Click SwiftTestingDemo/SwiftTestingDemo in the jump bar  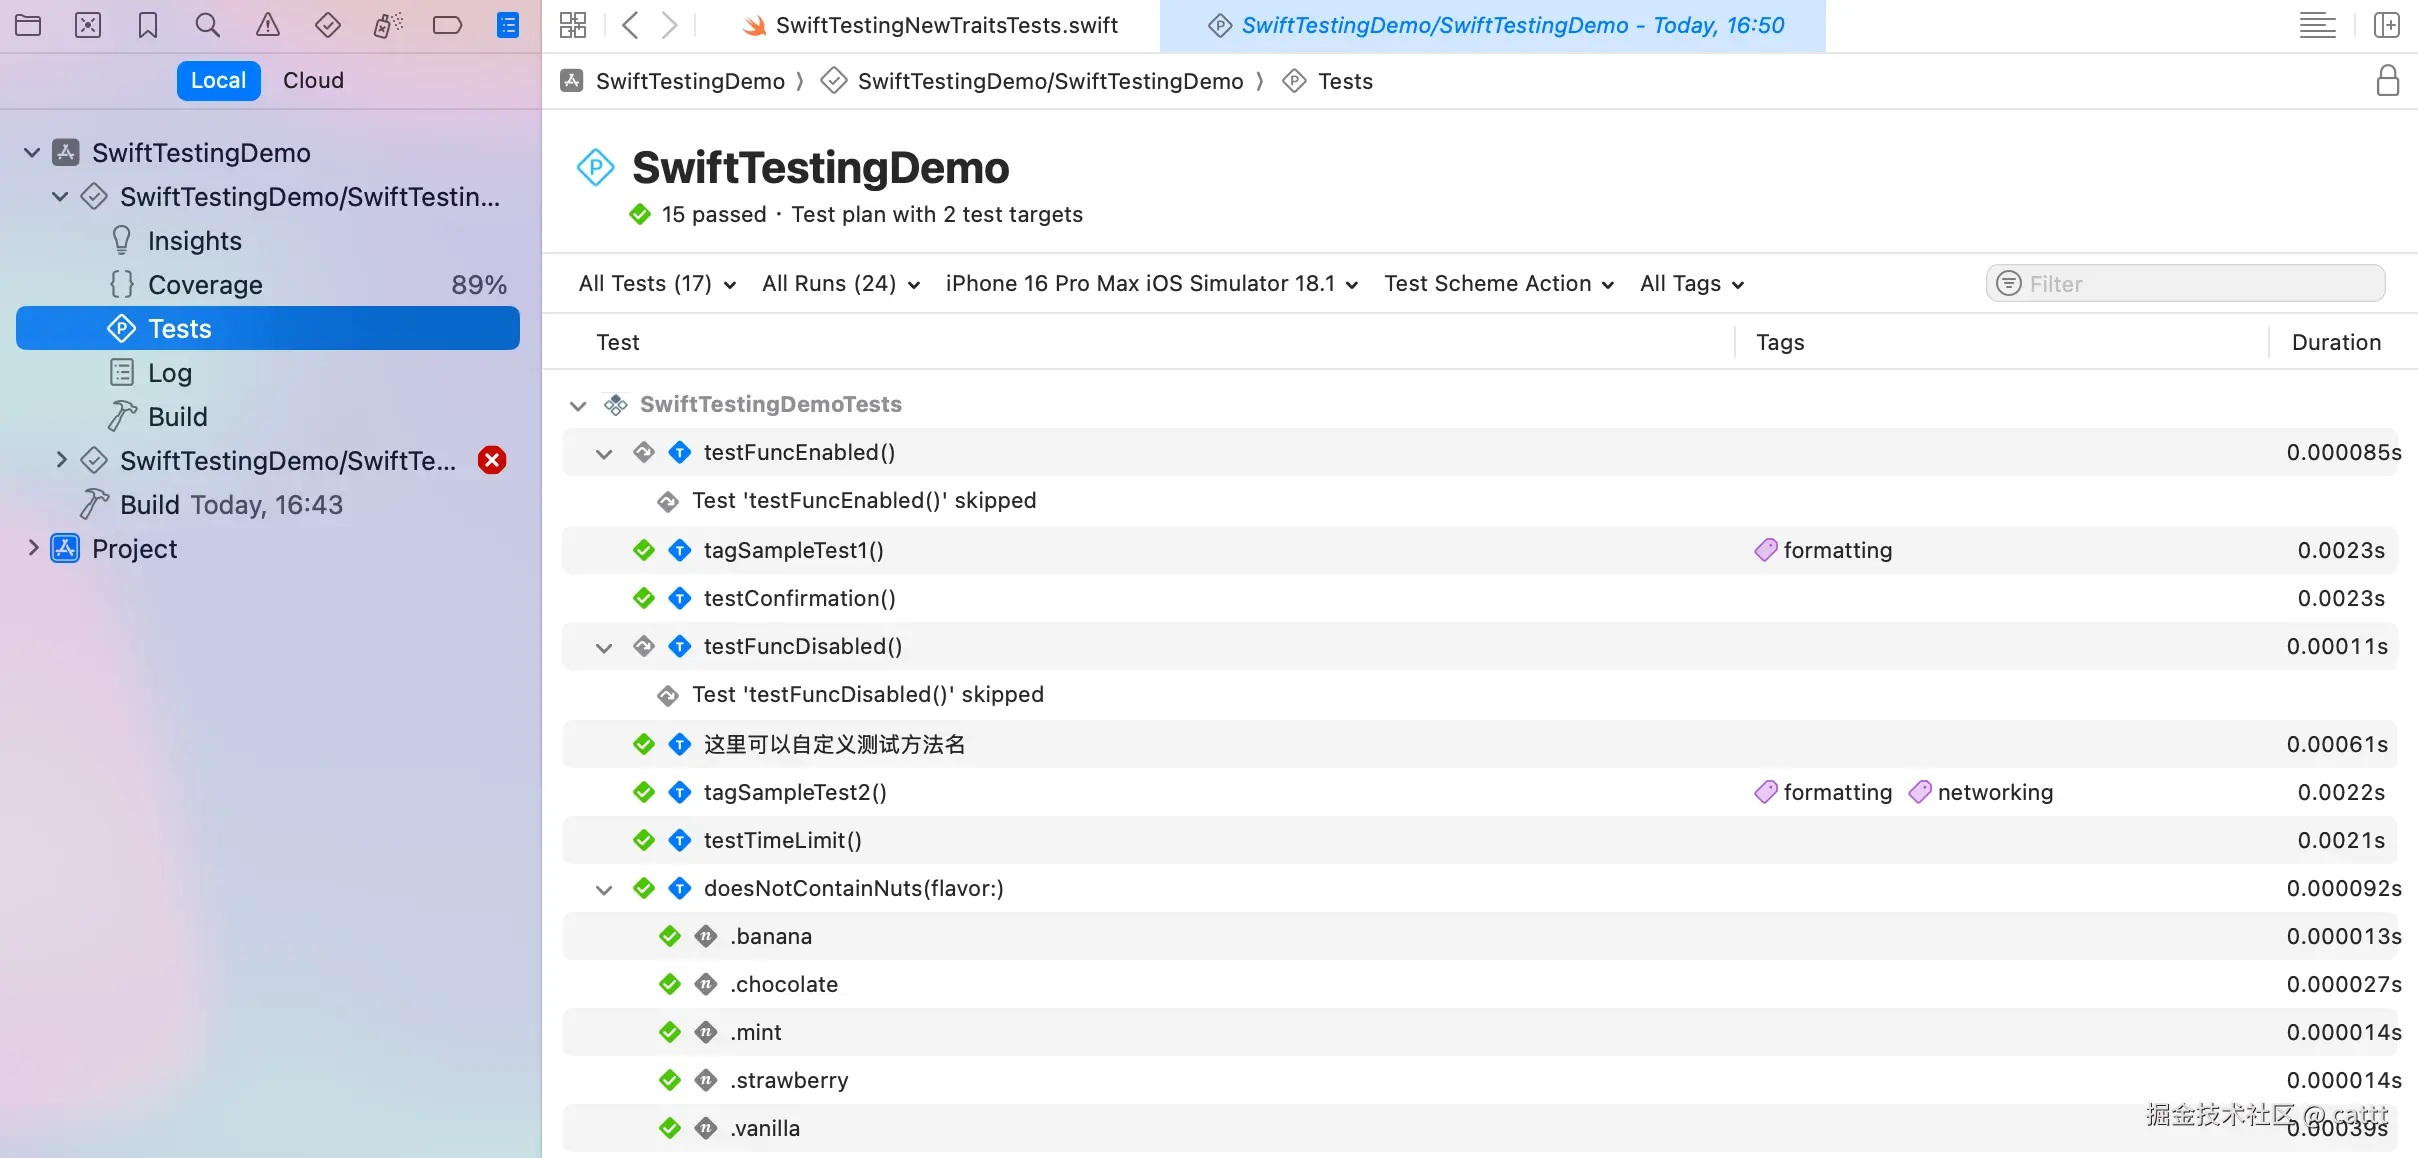pyautogui.click(x=1032, y=81)
